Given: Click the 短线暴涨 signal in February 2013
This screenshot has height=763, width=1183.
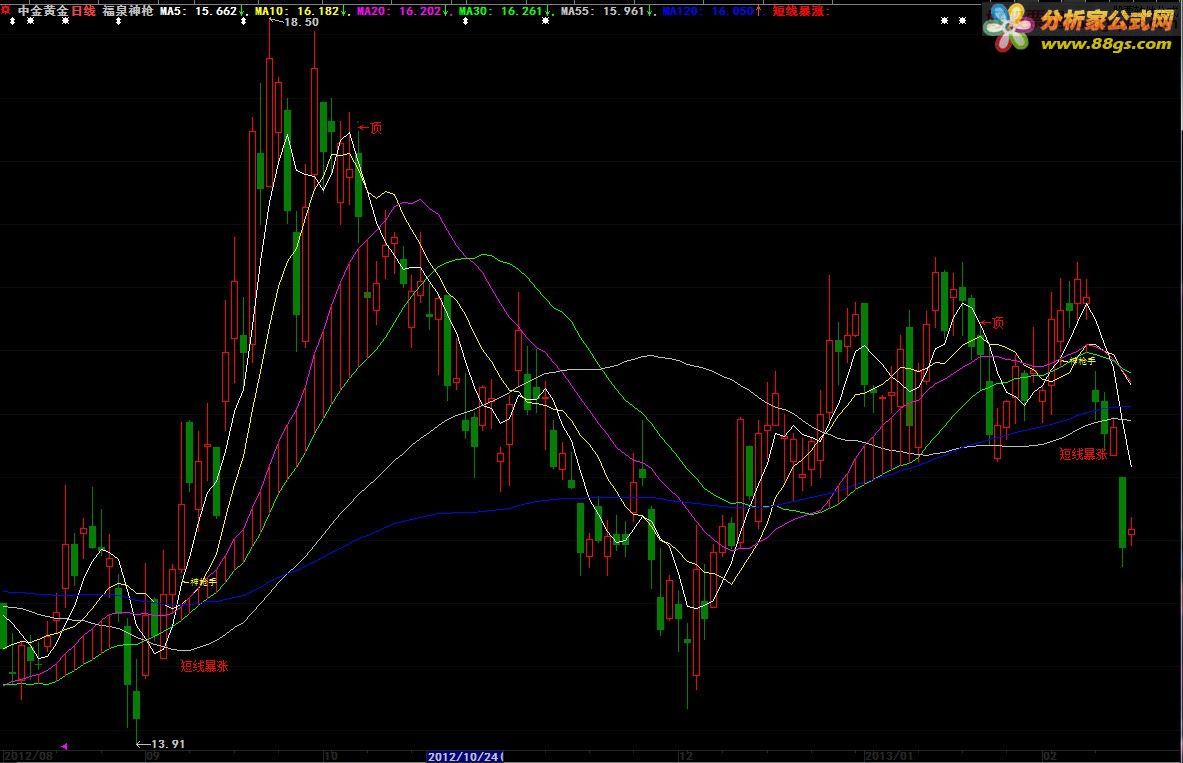Looking at the screenshot, I should point(1083,454).
